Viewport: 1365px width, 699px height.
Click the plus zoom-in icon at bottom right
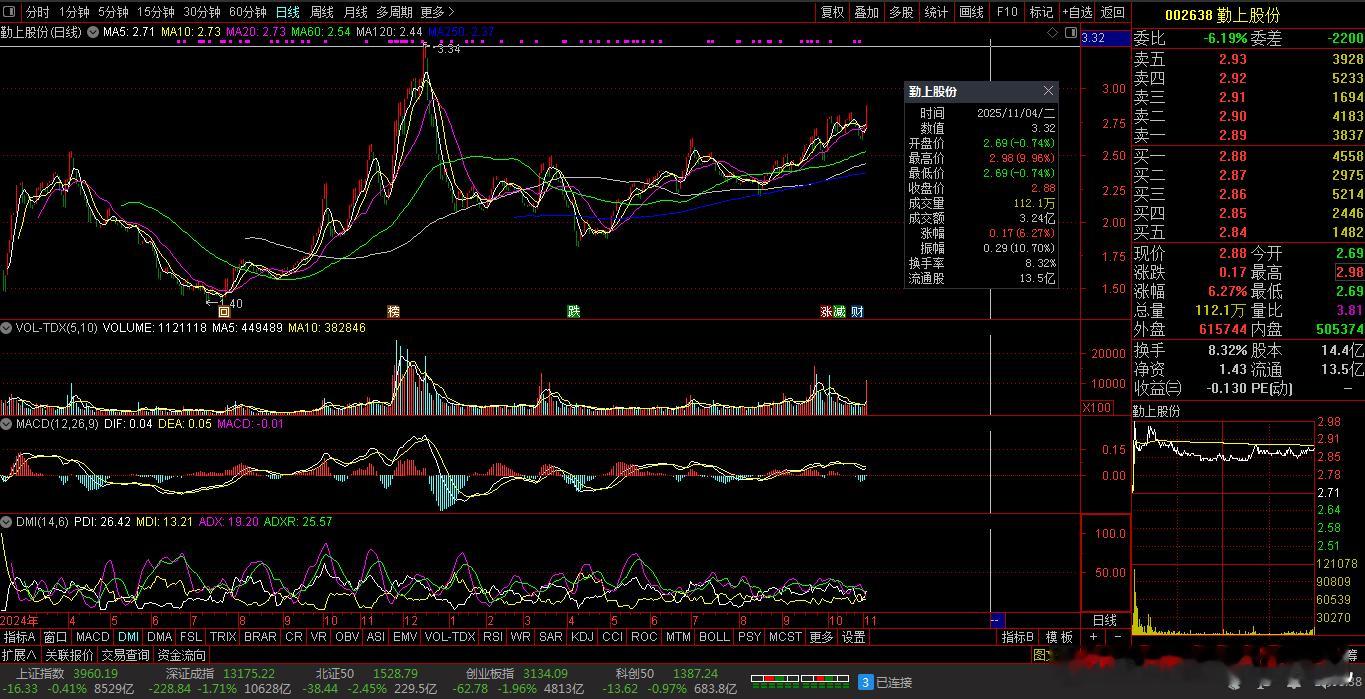(x=1094, y=637)
